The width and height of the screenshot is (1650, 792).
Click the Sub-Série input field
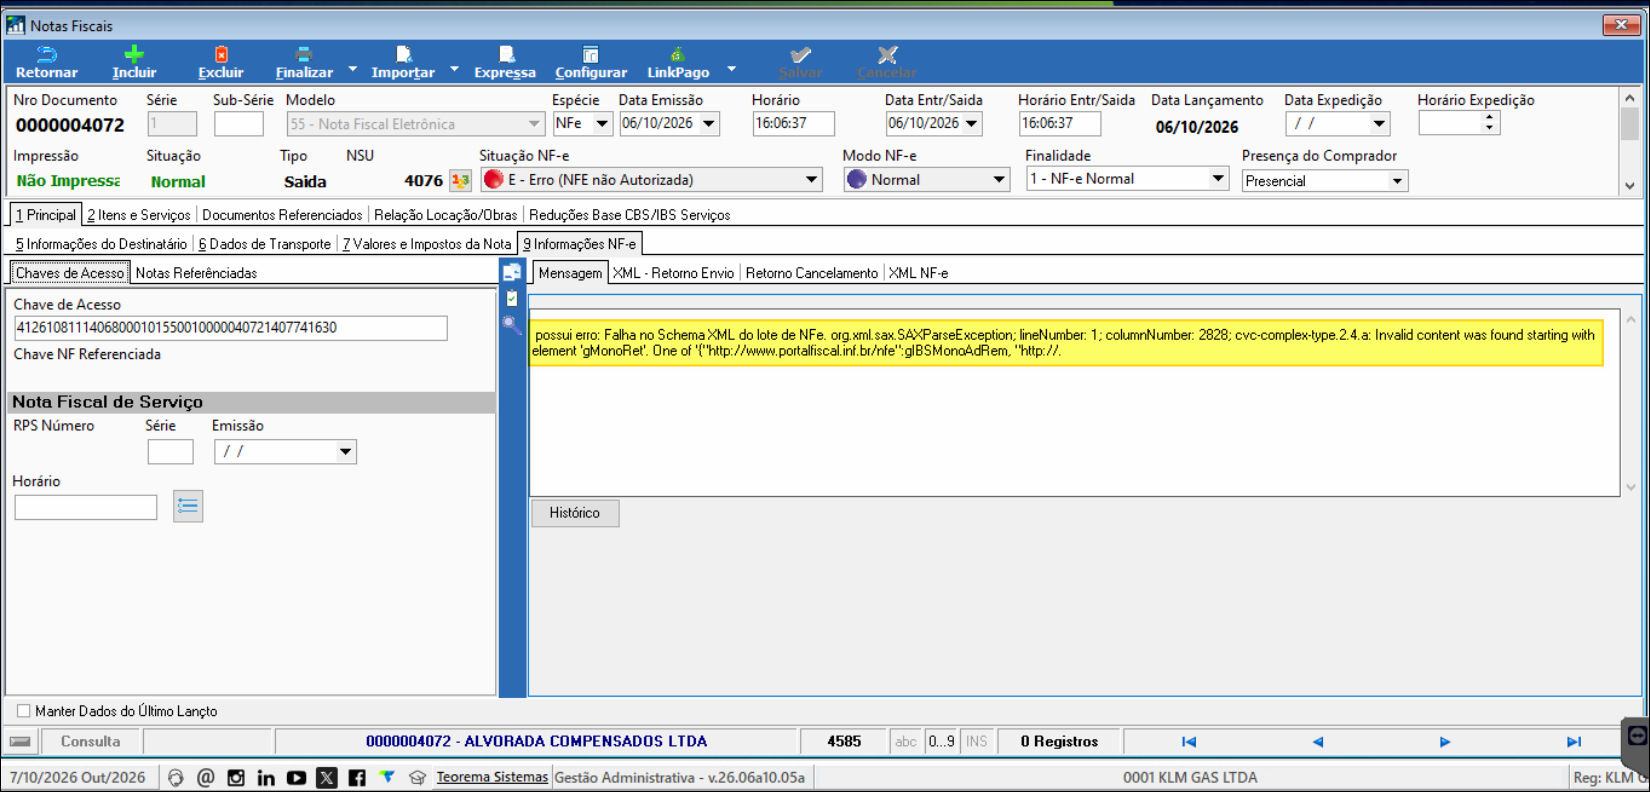239,124
